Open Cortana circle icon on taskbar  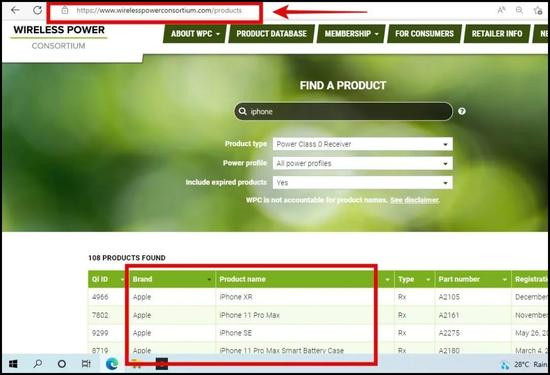tap(62, 364)
